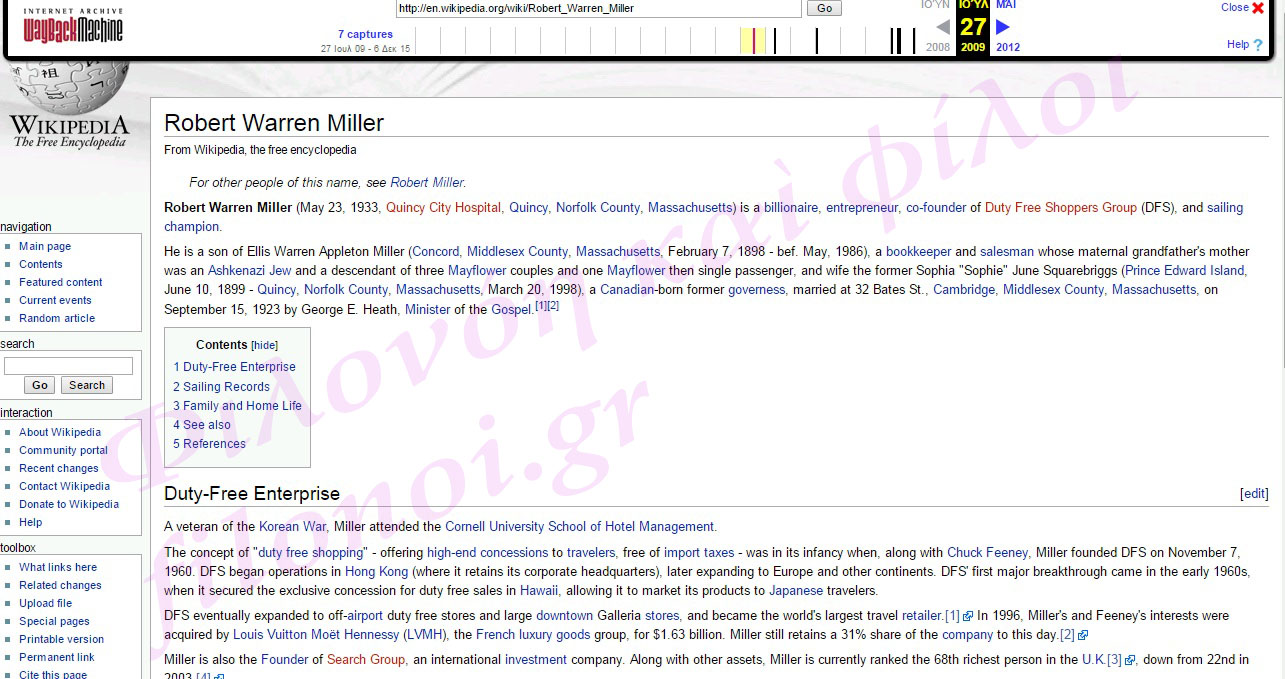This screenshot has height=679, width=1285.
Task: Go to previous capture arrow
Action: click(943, 27)
